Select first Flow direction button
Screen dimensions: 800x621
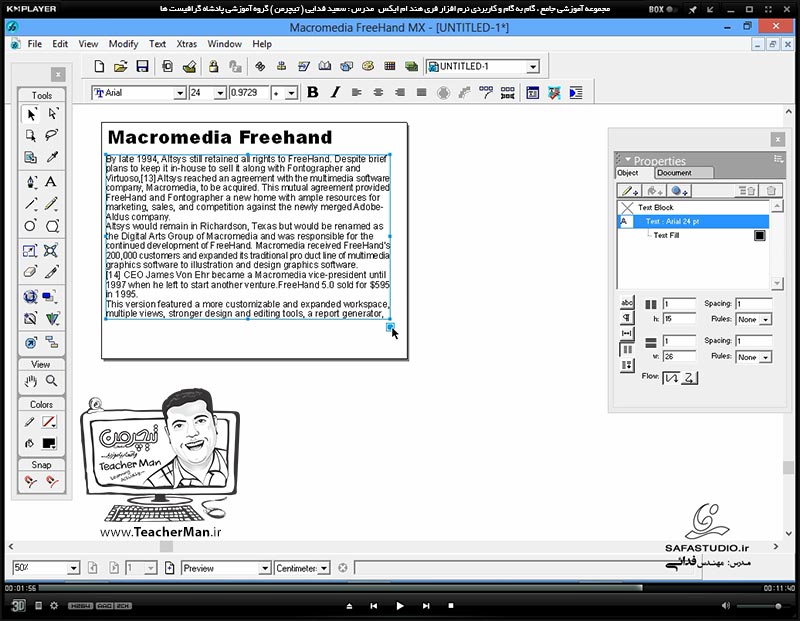click(671, 378)
